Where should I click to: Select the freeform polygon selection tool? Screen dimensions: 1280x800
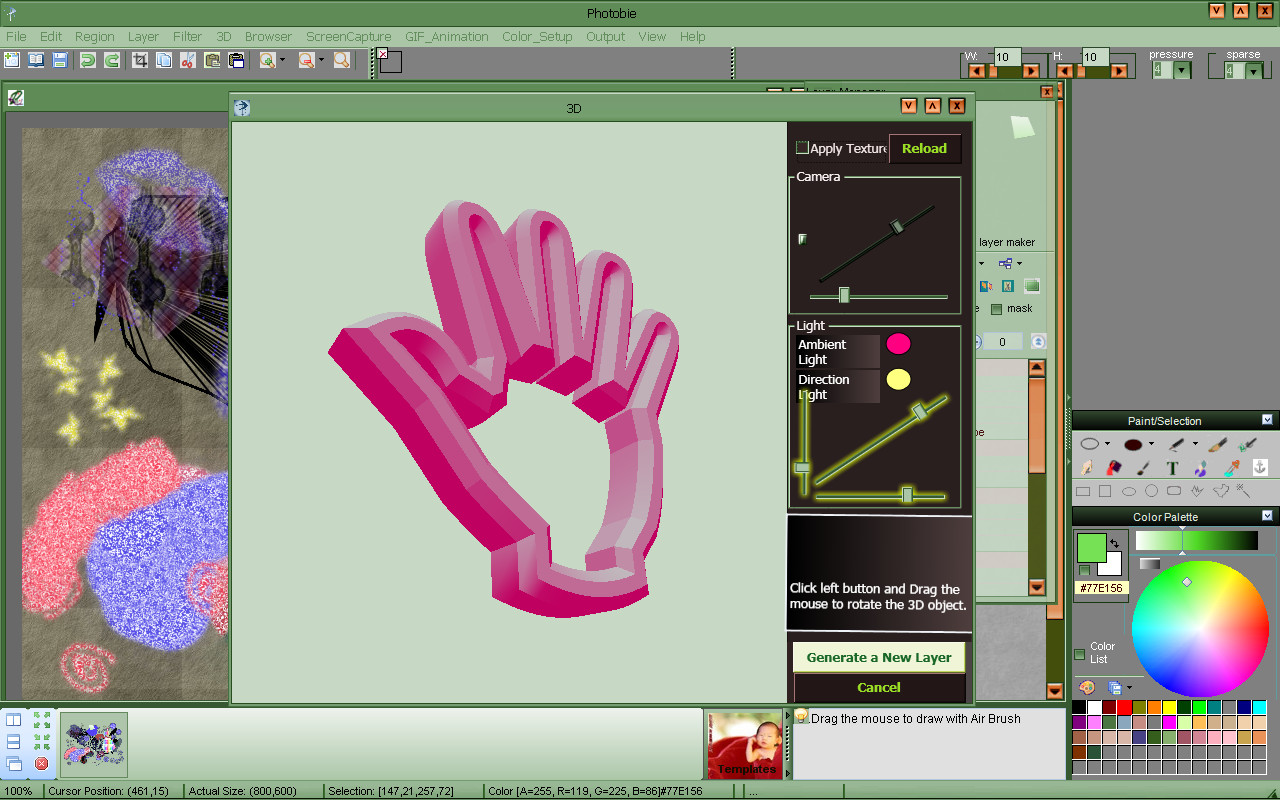coord(1220,491)
